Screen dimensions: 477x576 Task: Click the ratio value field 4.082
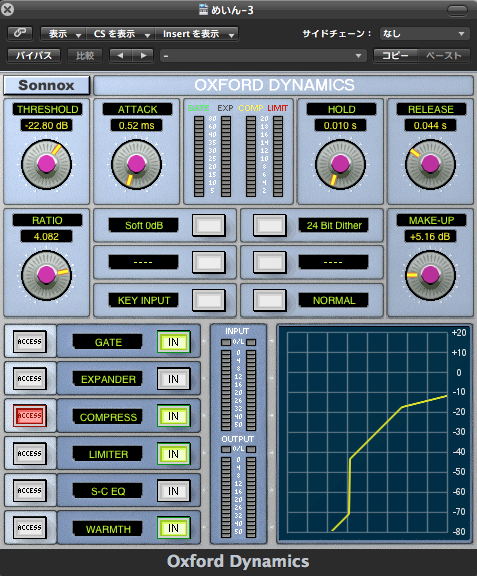pyautogui.click(x=46, y=237)
